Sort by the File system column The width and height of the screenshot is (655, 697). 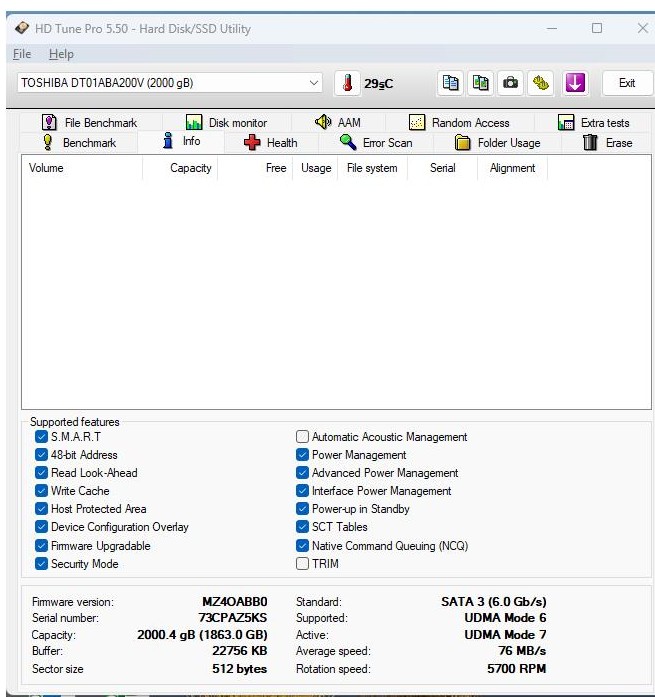(371, 168)
